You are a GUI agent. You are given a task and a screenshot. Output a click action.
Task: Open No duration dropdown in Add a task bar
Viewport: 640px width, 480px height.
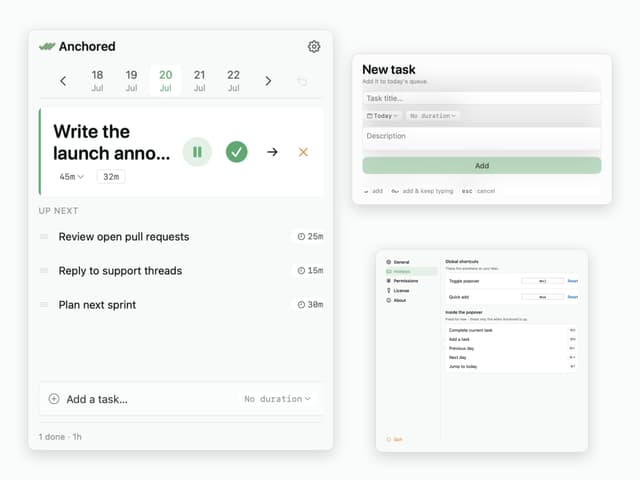[x=278, y=399]
